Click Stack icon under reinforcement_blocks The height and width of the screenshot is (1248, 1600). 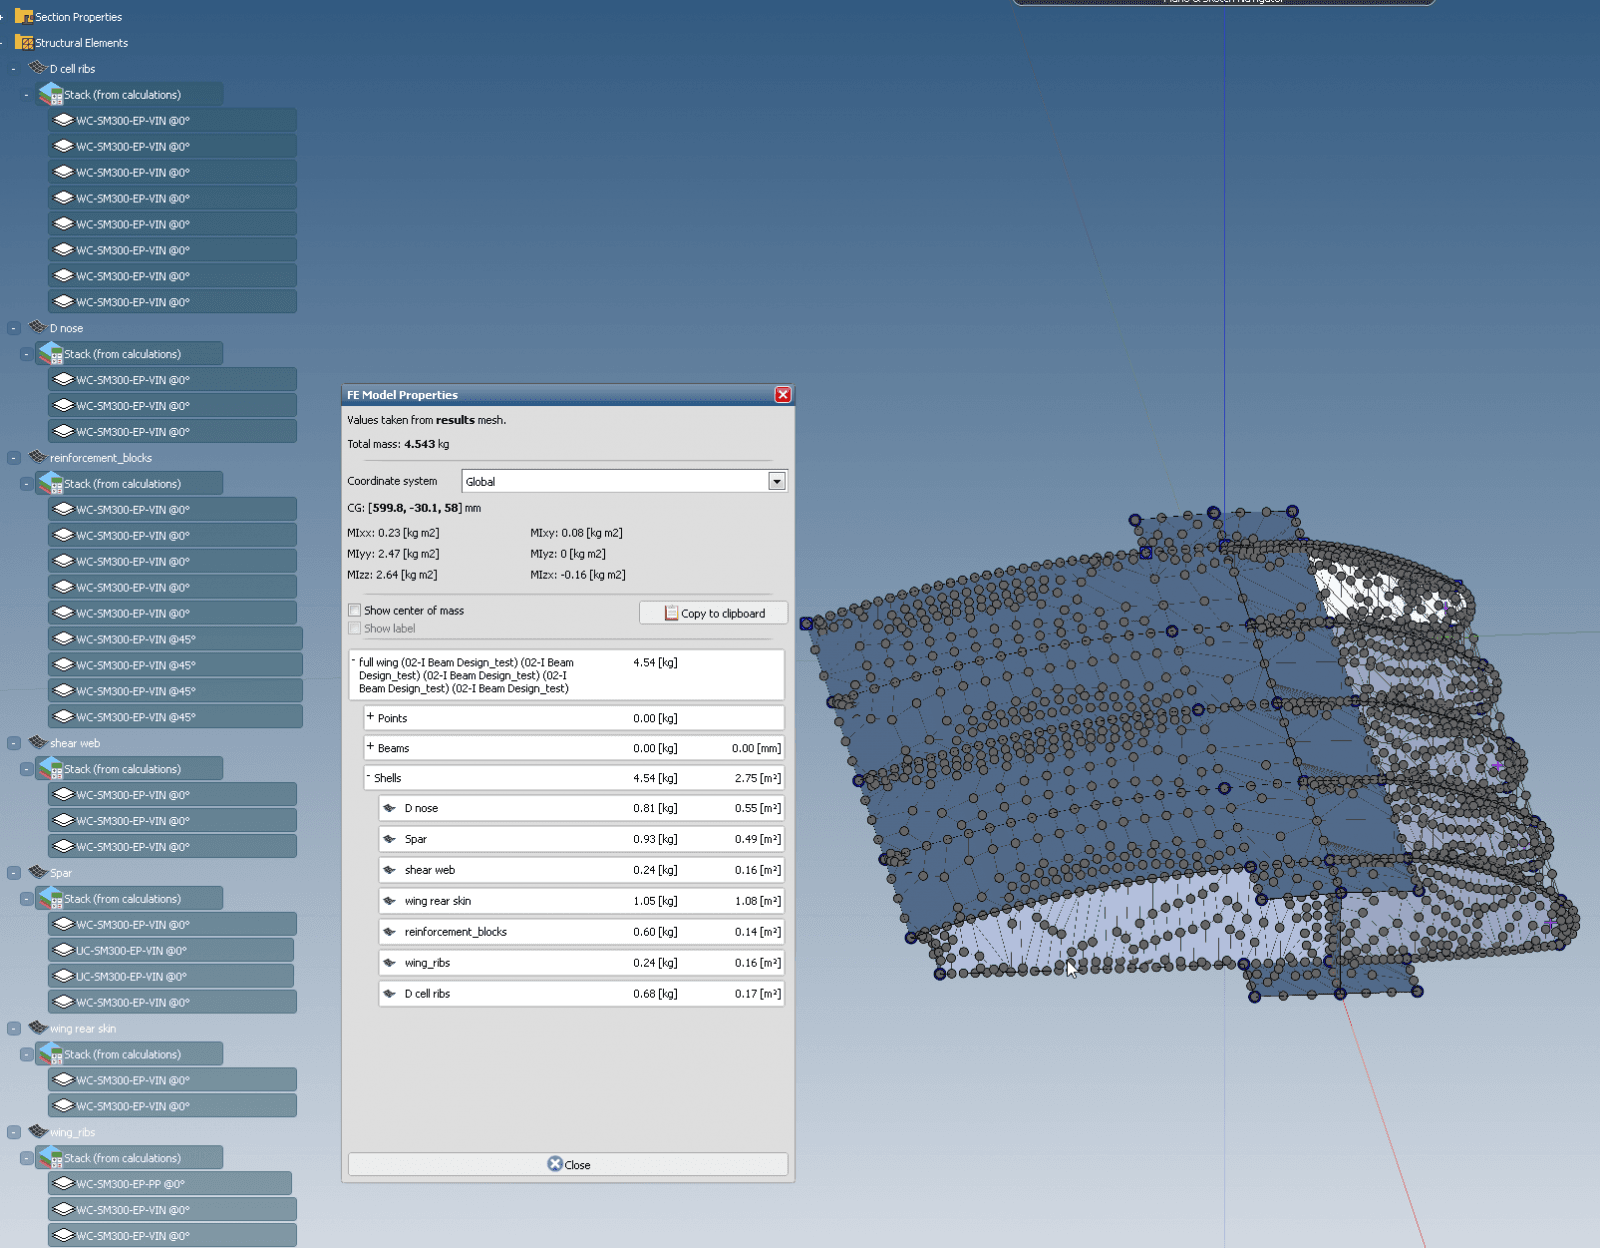[x=51, y=483]
